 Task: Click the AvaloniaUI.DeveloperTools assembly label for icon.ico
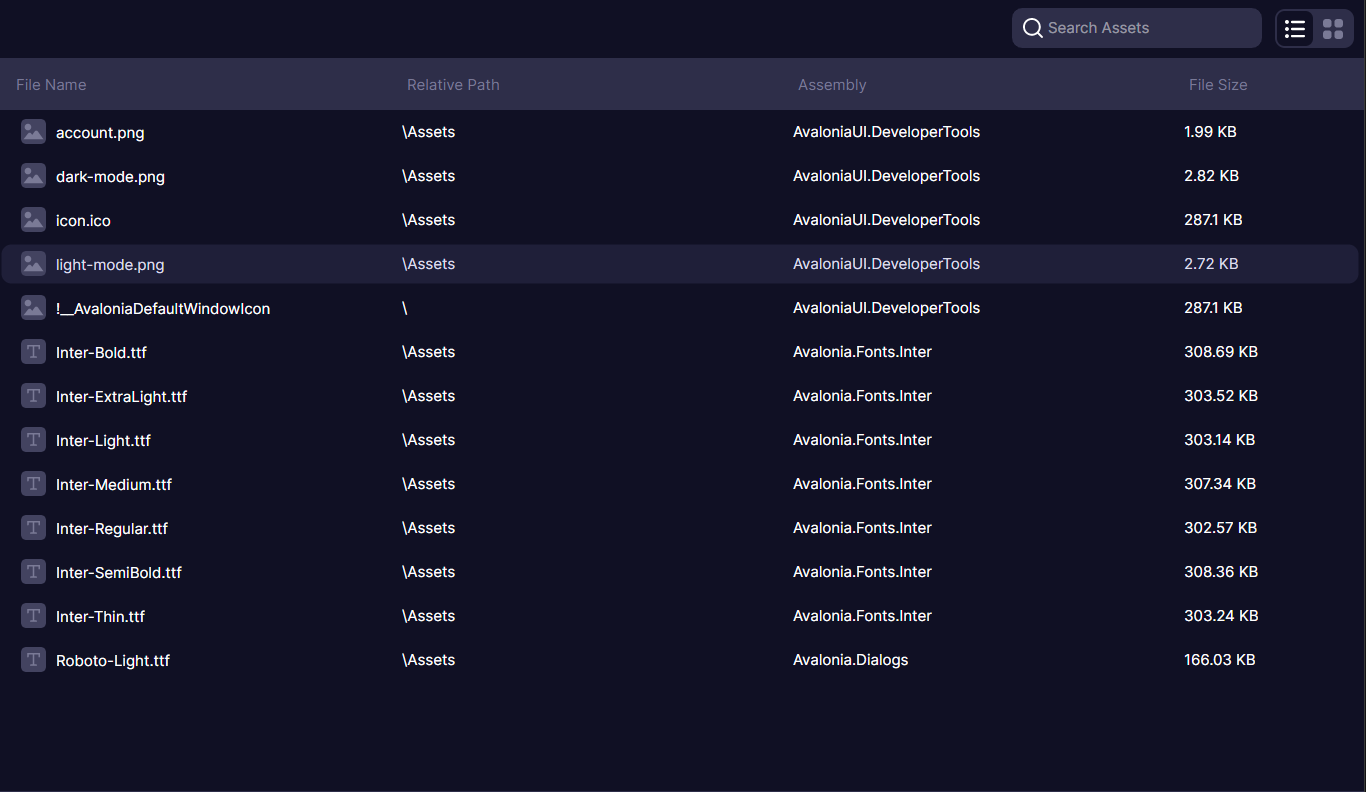[886, 219]
